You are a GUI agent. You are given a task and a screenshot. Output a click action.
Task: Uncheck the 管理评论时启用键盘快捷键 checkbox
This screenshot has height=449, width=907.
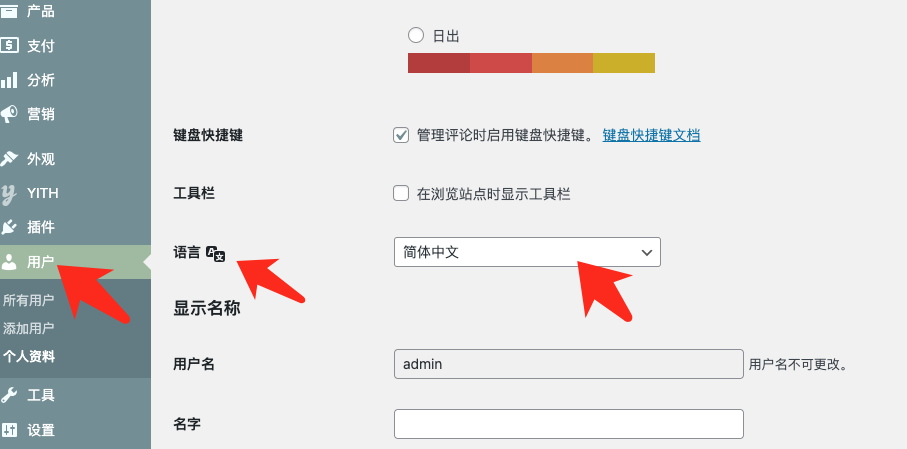[x=402, y=135]
